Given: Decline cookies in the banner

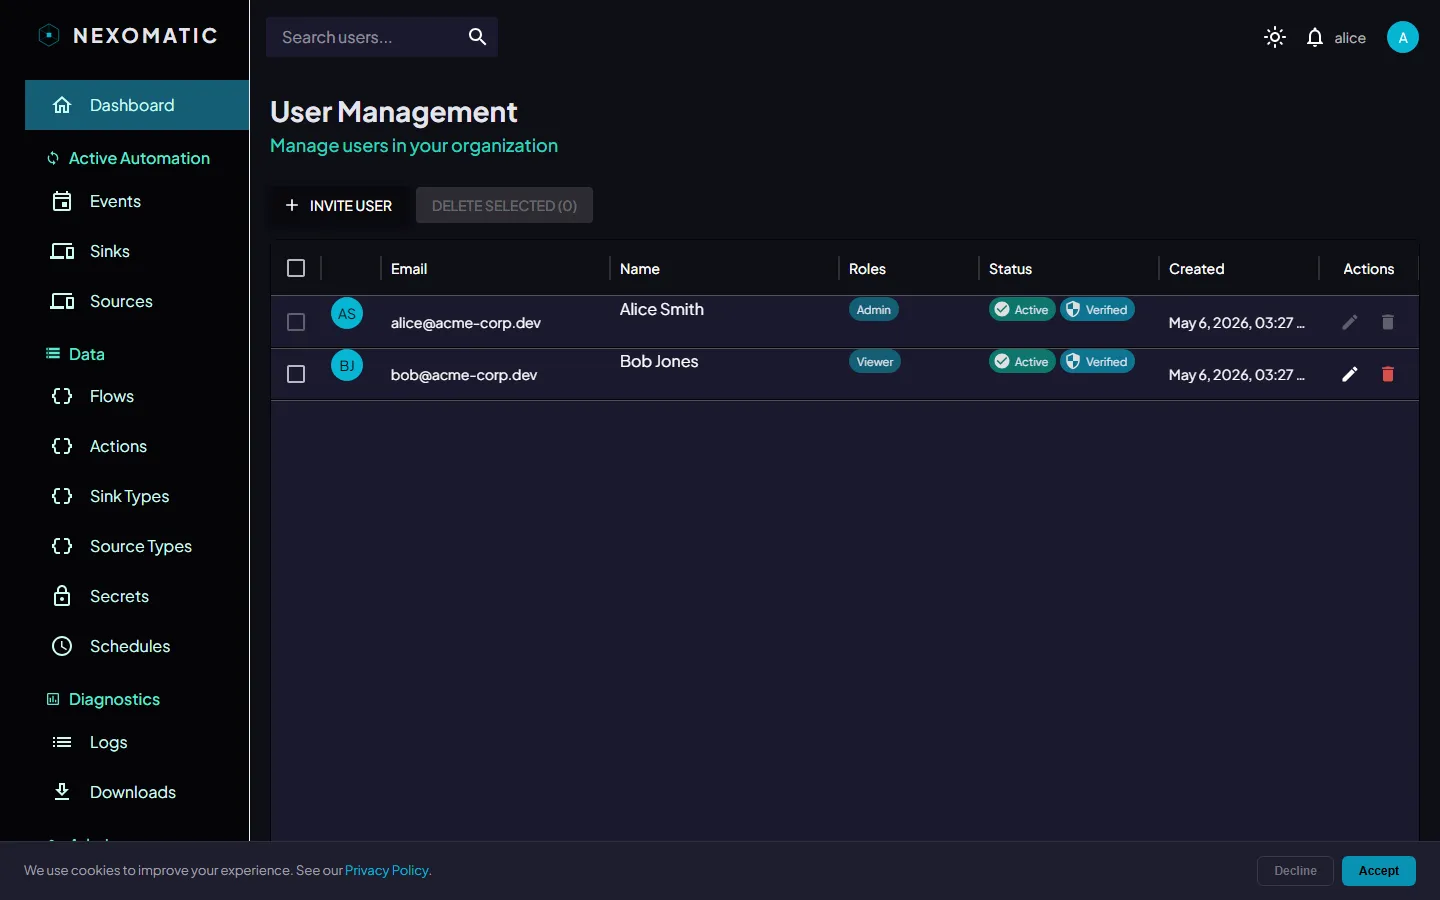Looking at the screenshot, I should (x=1295, y=871).
